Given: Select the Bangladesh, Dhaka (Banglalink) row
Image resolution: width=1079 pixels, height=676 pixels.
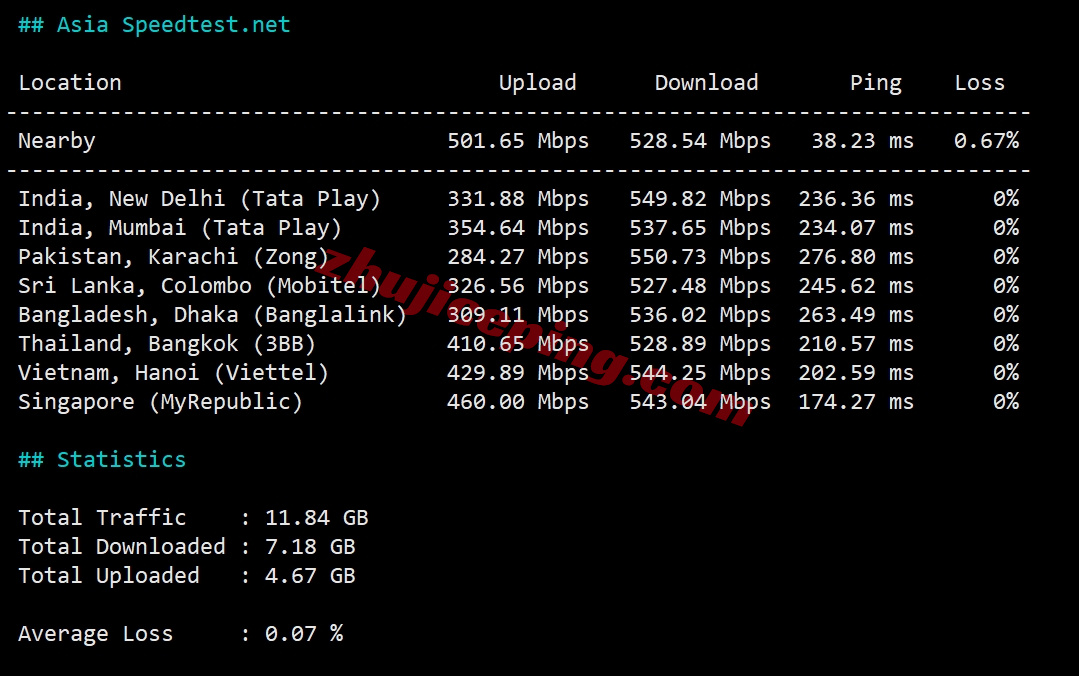Looking at the screenshot, I should [212, 315].
